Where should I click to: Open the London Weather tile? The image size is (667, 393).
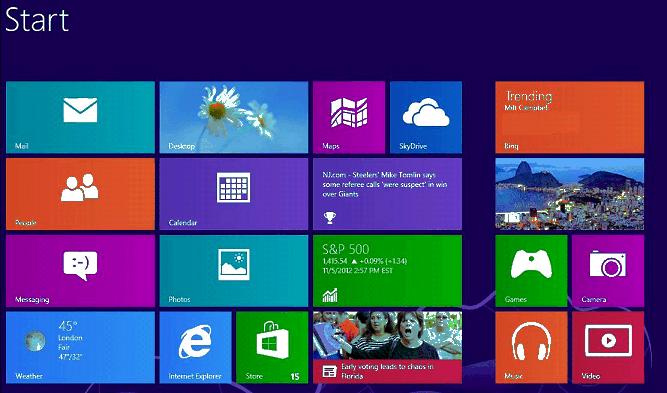(x=80, y=347)
